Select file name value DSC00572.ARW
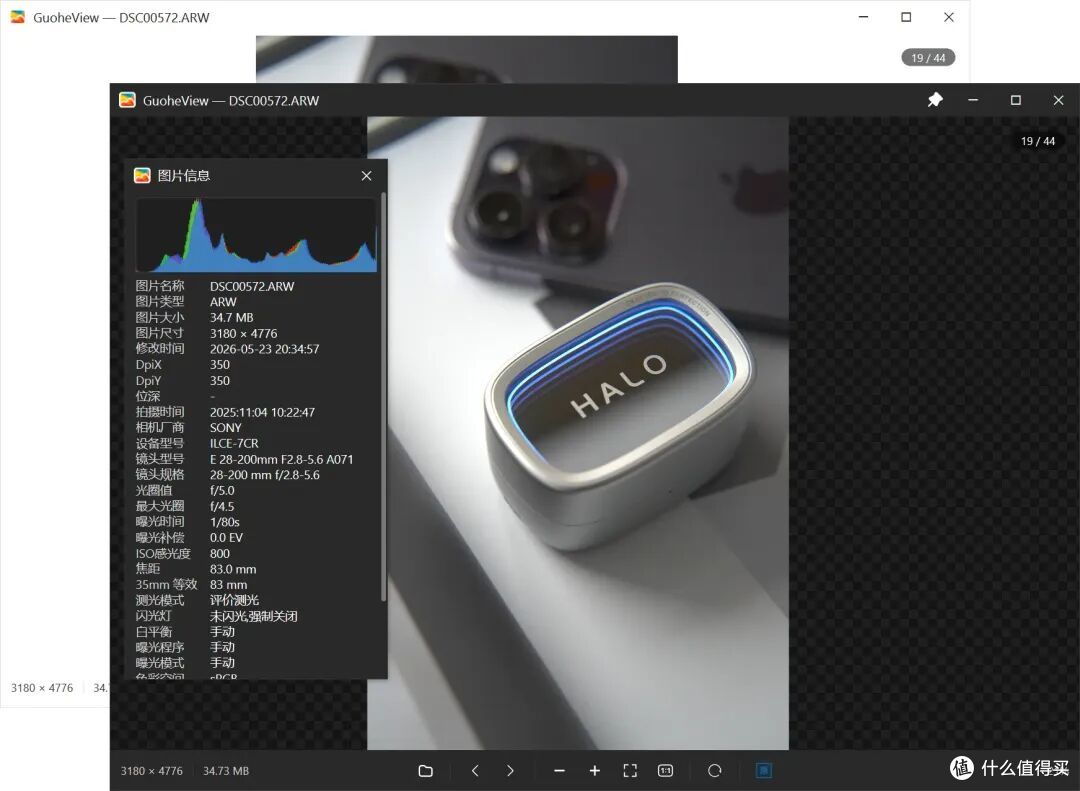1080x791 pixels. coord(252,286)
